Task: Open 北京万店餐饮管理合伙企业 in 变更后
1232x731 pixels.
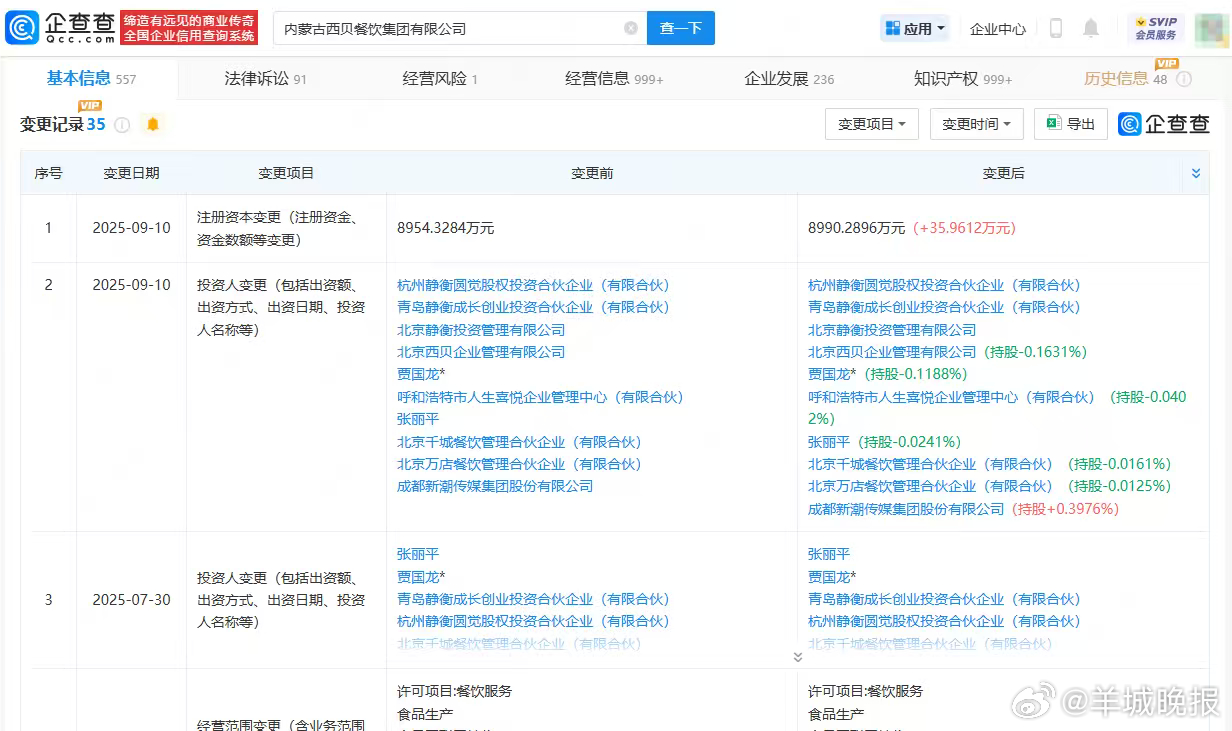Action: [x=930, y=486]
